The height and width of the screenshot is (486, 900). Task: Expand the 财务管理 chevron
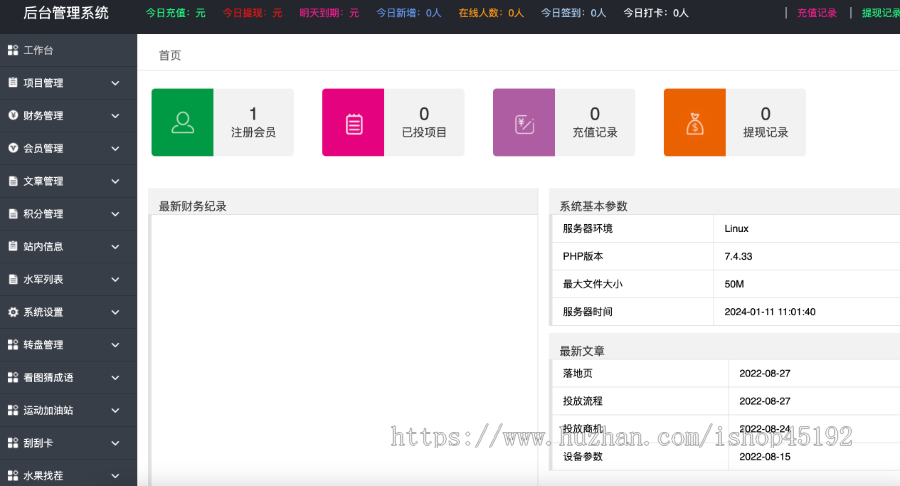[x=115, y=116]
